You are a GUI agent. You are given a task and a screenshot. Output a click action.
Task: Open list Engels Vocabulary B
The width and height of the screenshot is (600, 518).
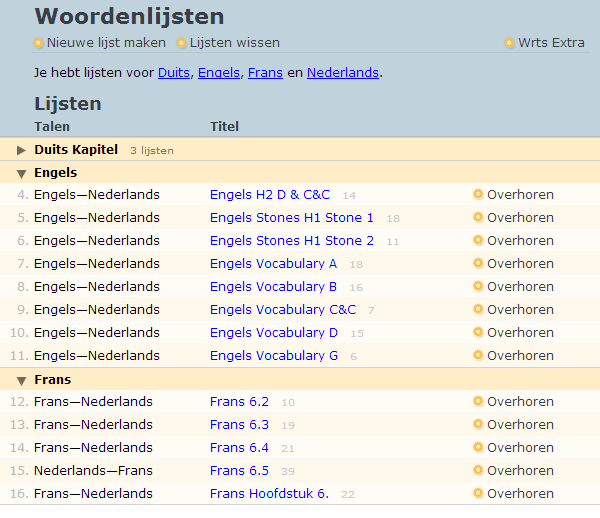273,287
